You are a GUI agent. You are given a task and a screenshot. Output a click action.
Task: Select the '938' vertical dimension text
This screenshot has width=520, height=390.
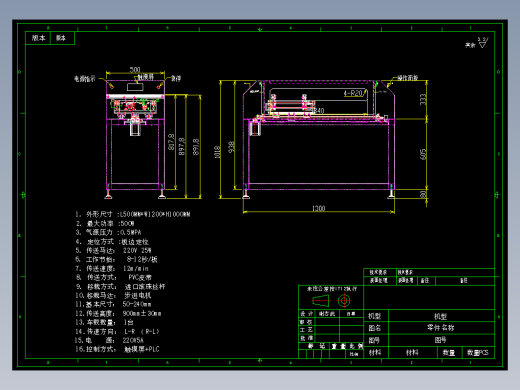(231, 147)
